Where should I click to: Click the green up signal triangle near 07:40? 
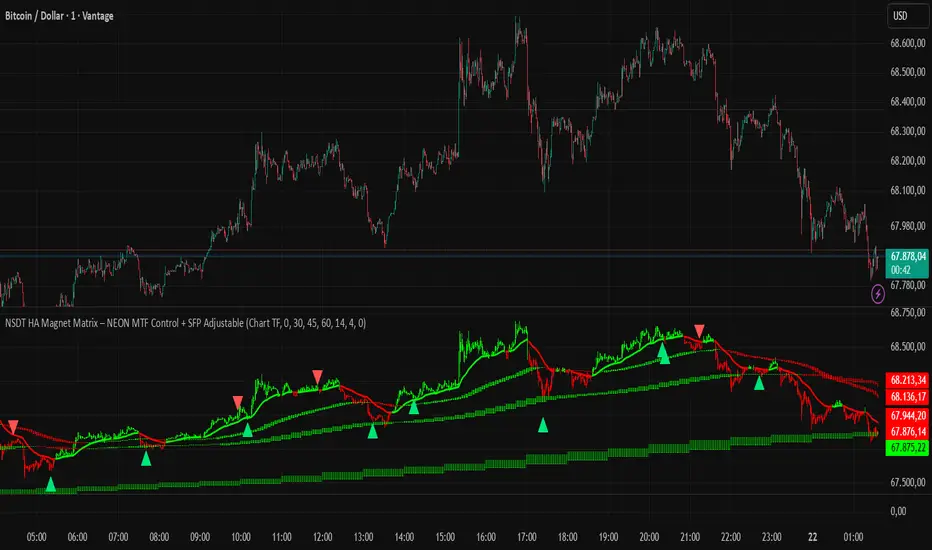coord(146,458)
